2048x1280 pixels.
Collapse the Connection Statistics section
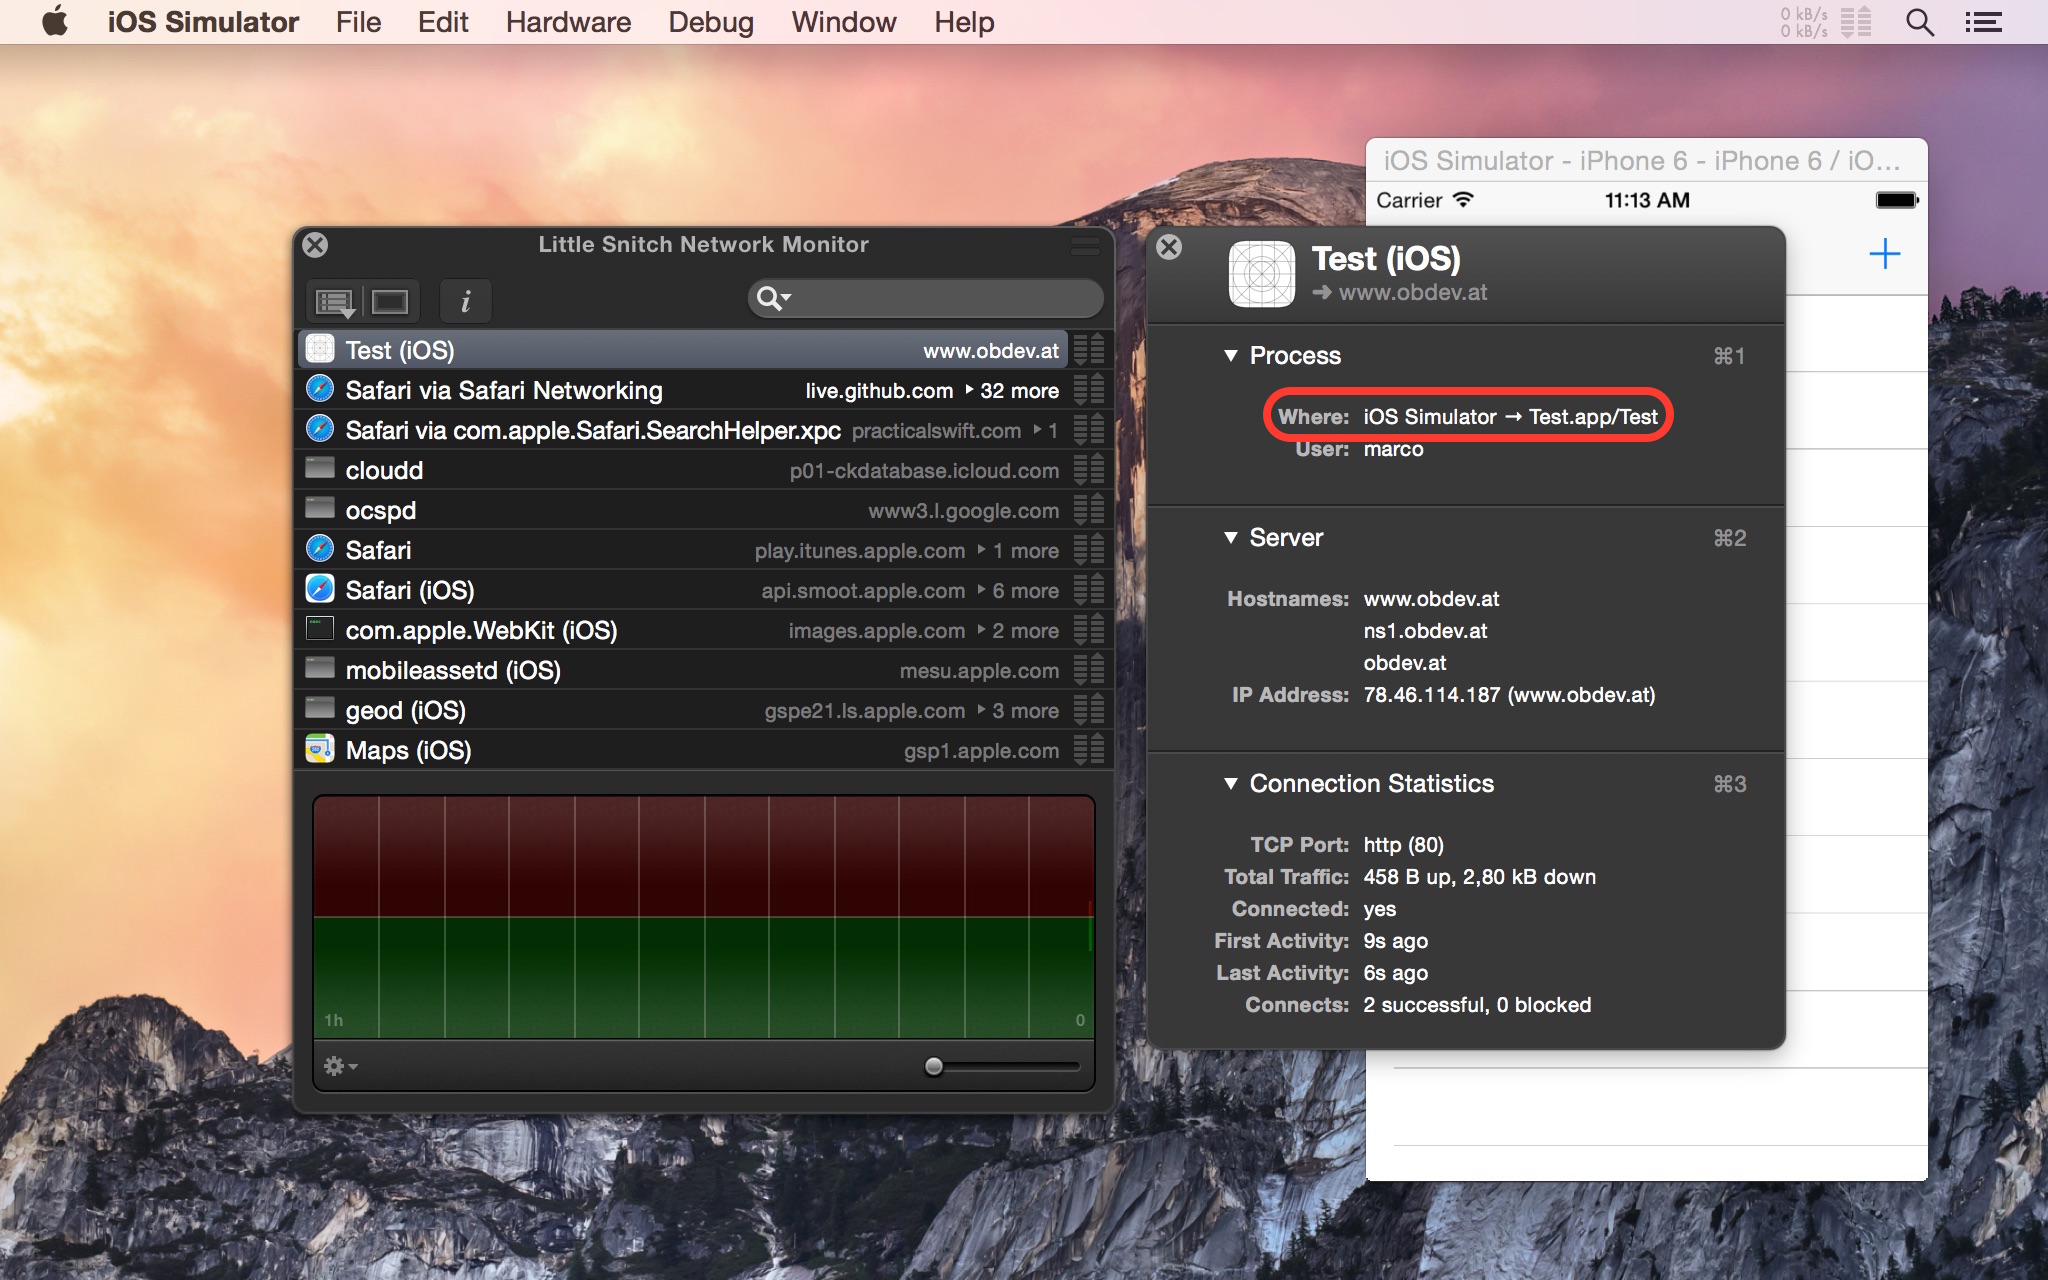click(1231, 784)
